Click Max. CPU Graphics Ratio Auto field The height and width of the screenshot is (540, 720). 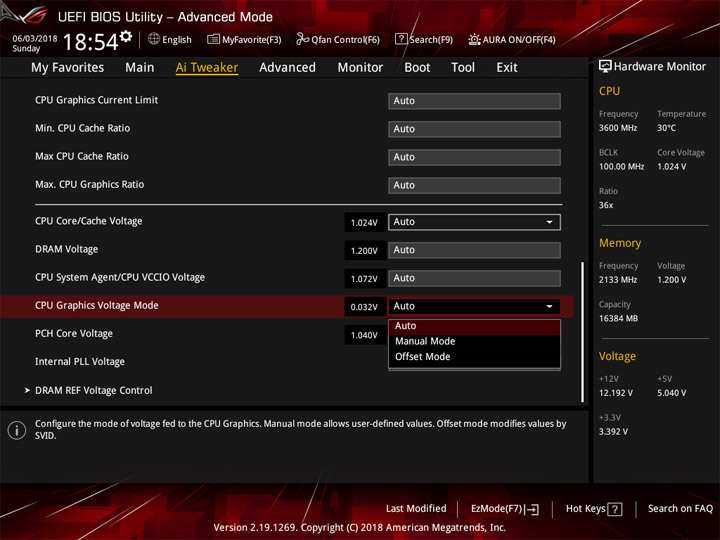[474, 185]
